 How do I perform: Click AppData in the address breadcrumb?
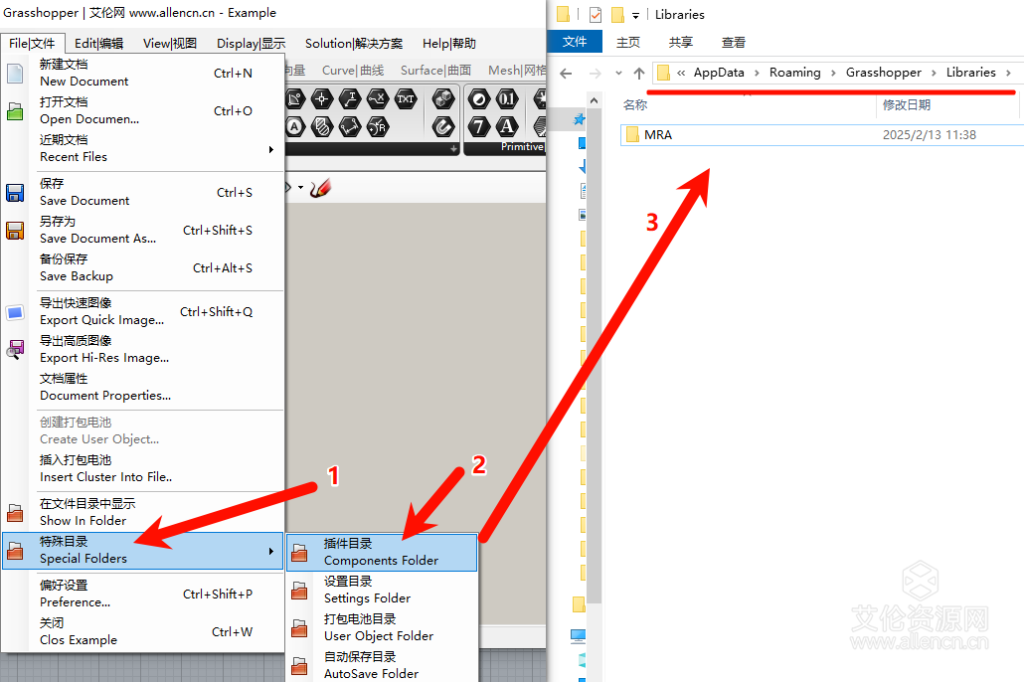click(719, 73)
